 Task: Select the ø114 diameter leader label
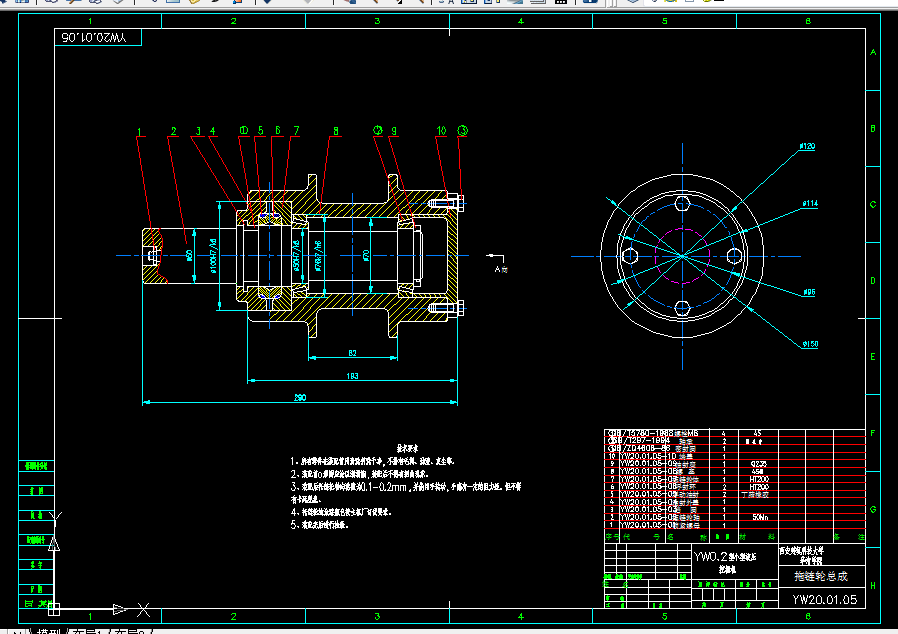point(810,203)
